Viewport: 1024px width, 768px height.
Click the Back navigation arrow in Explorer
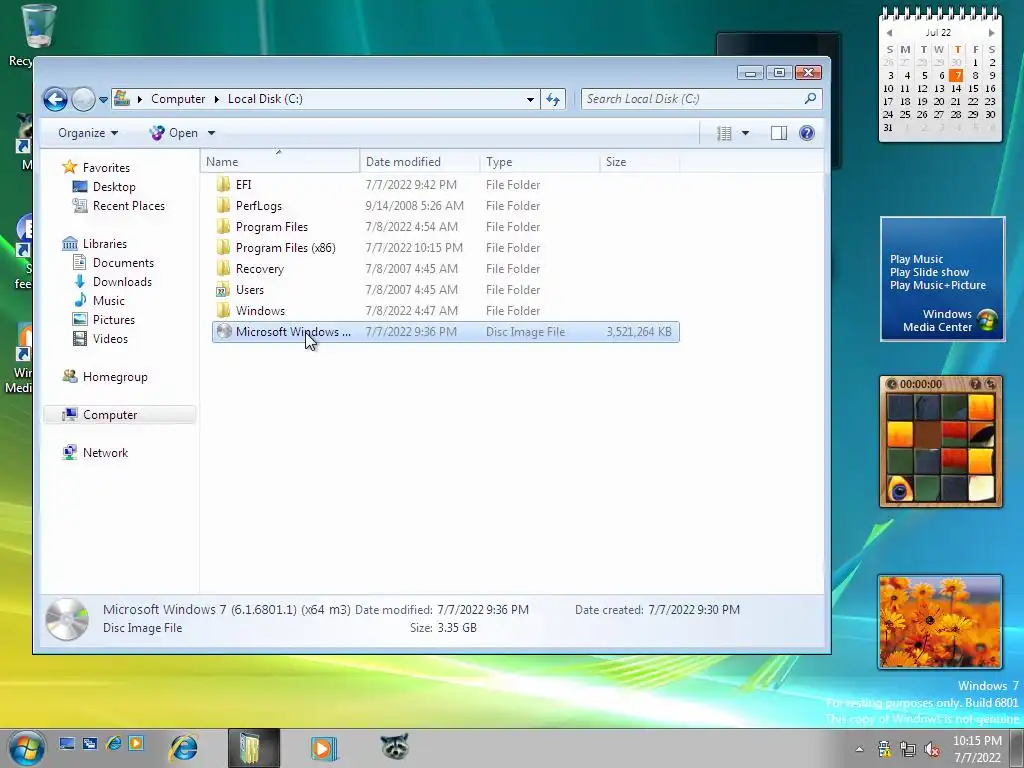coord(56,99)
